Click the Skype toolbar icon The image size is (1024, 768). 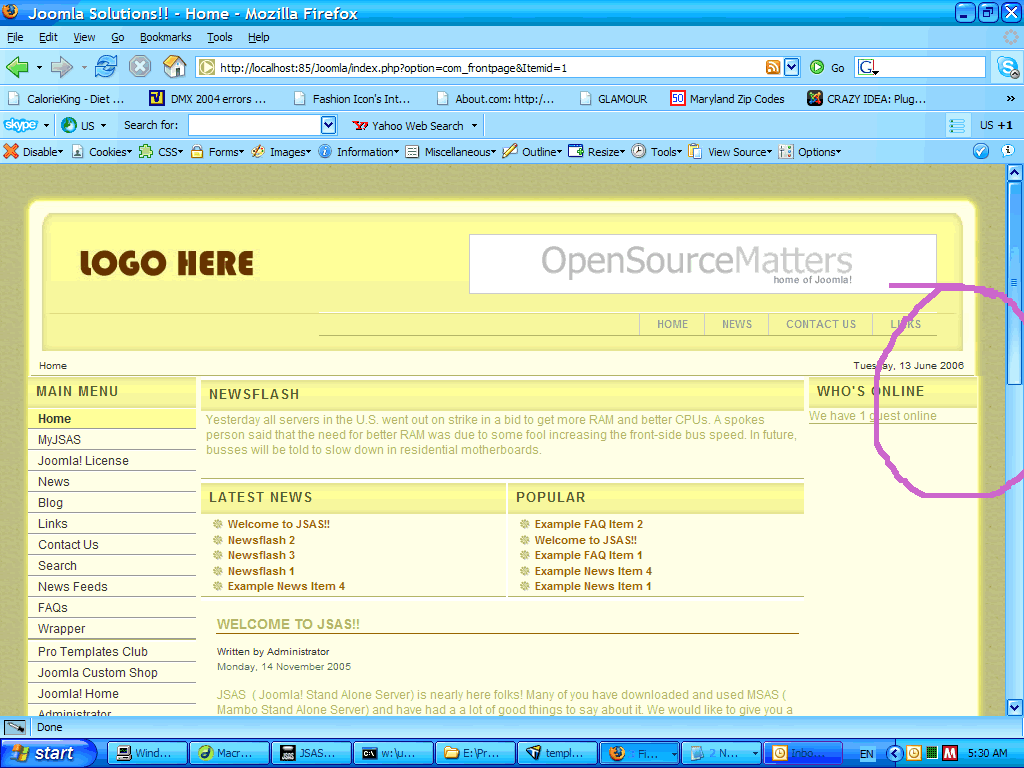(x=20, y=125)
